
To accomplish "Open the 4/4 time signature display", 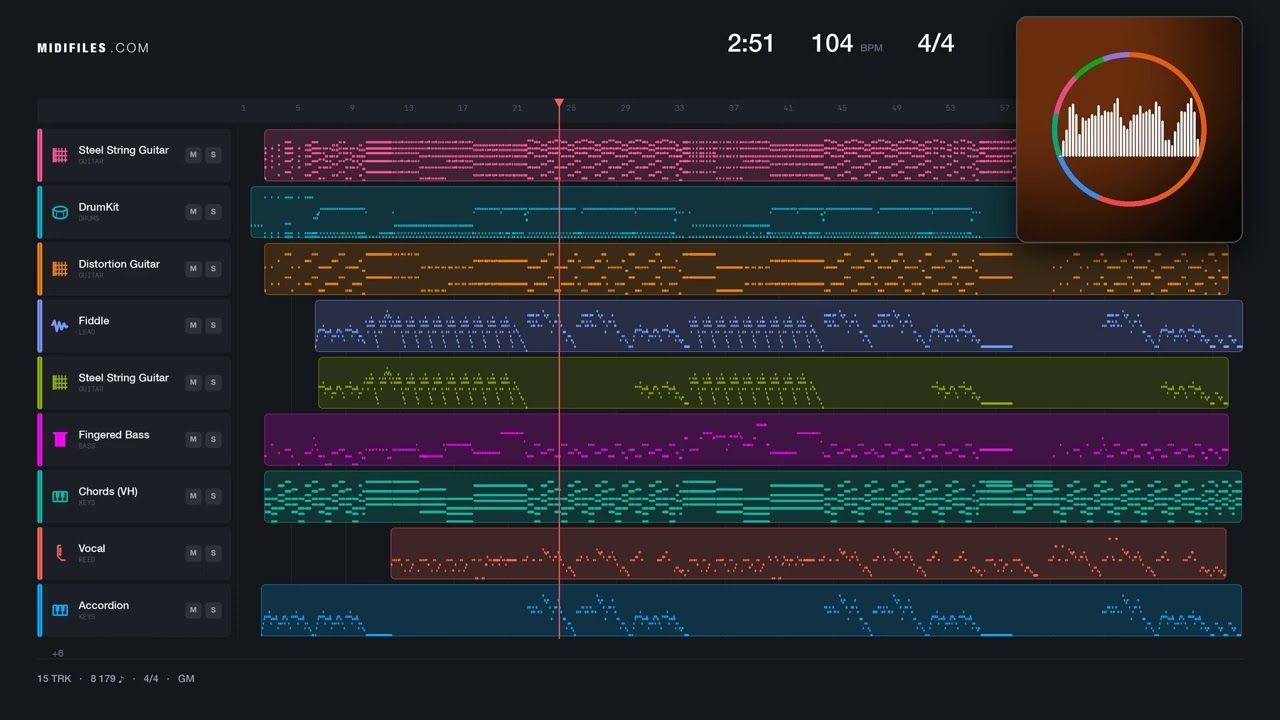I will [x=936, y=43].
